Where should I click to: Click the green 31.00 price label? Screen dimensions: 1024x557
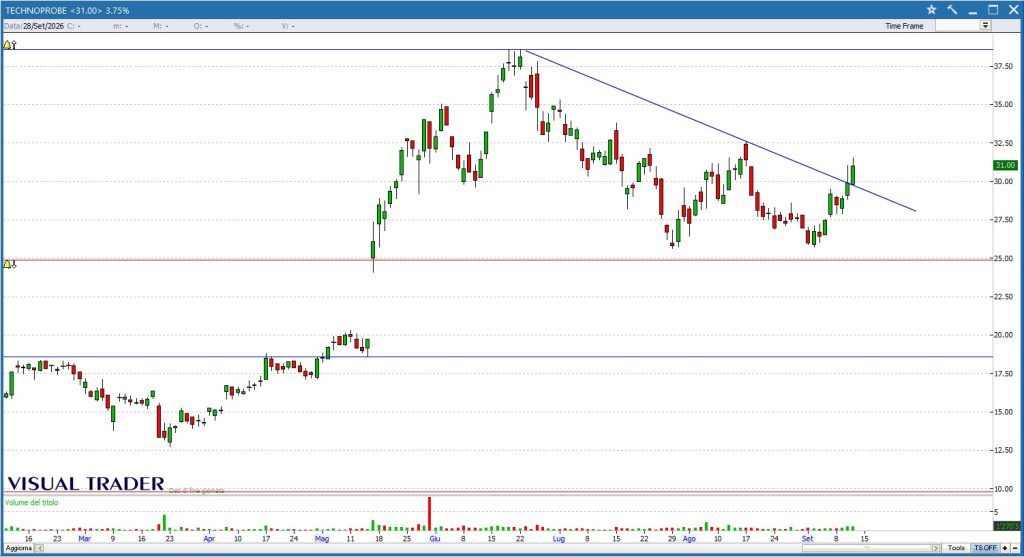pos(1005,165)
